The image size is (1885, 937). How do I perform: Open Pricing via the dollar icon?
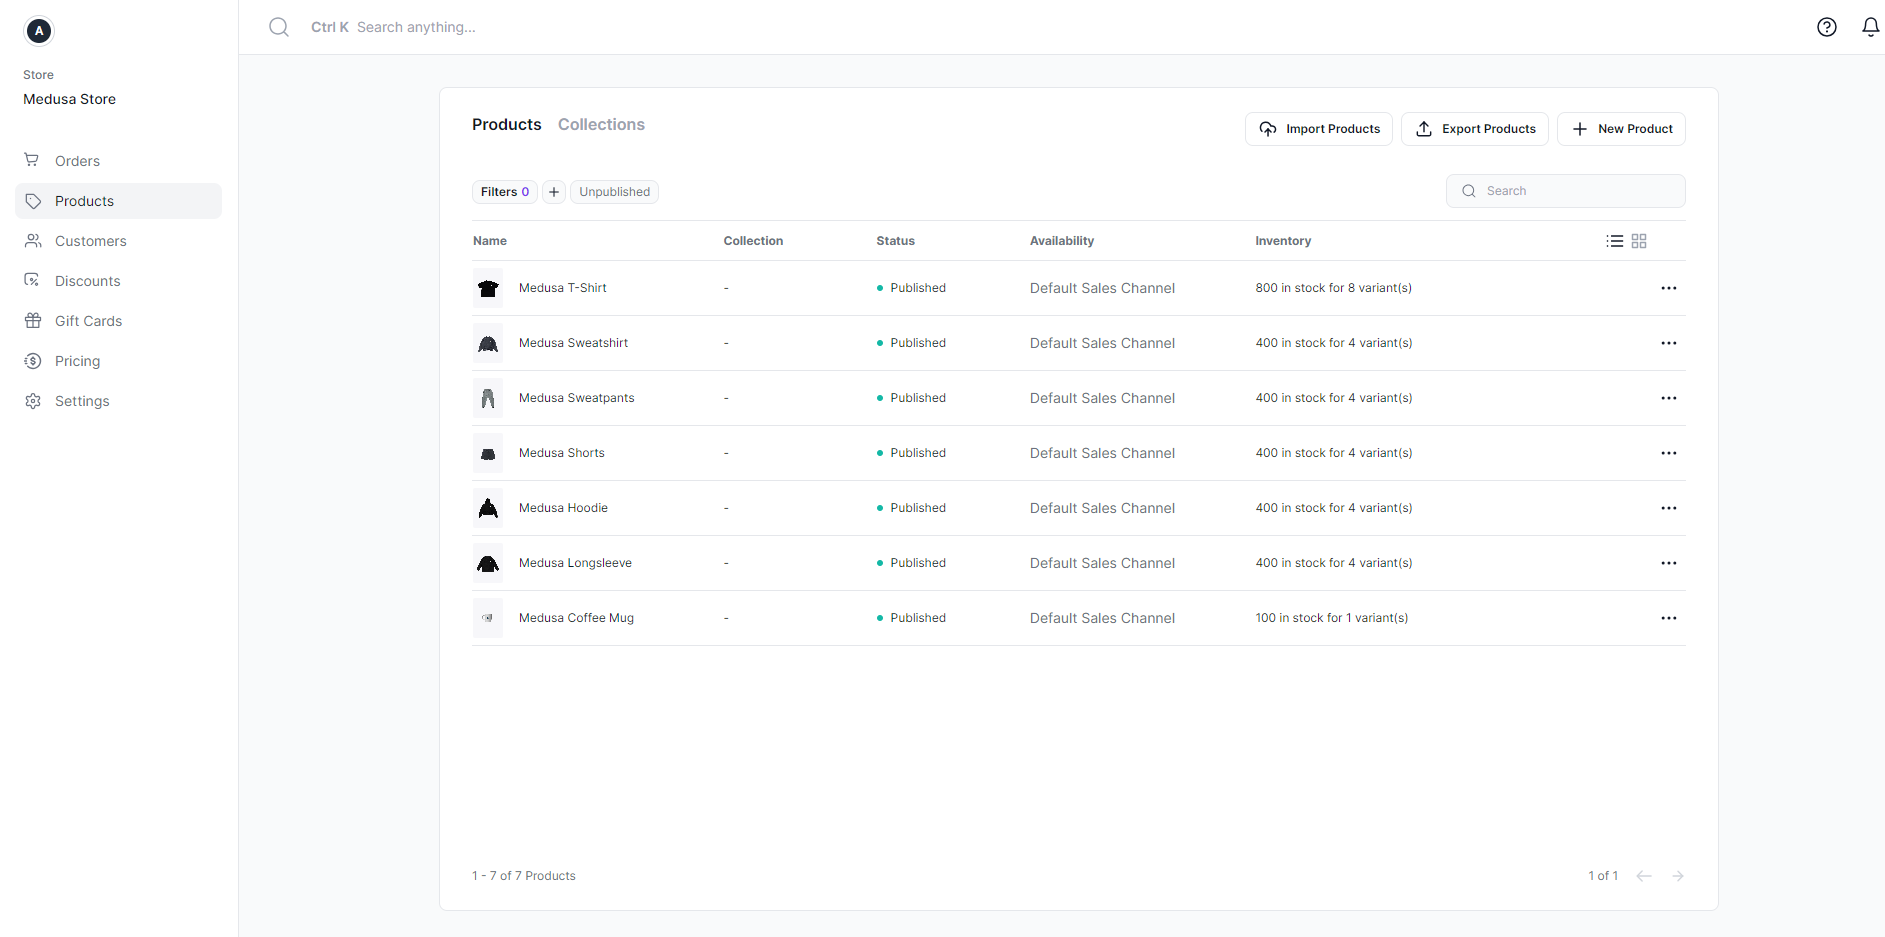pyautogui.click(x=33, y=360)
